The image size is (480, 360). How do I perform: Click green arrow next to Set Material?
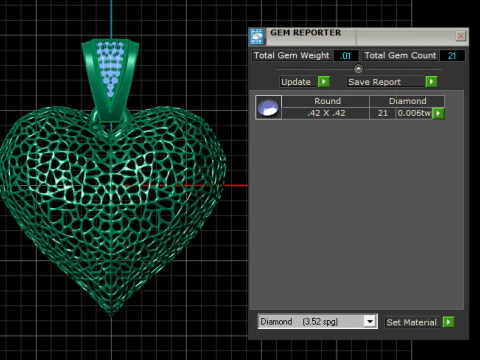(448, 322)
